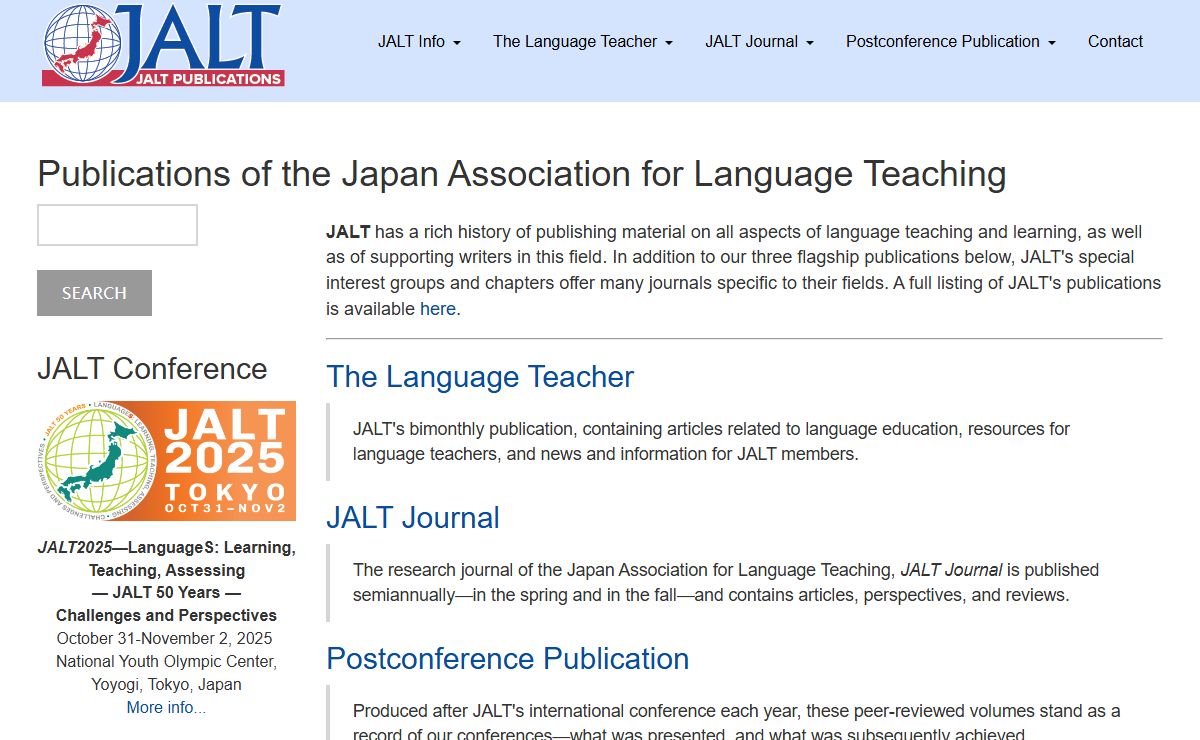This screenshot has height=740, width=1200.
Task: Open the JALT 2025 Tokyo conference banner
Action: point(166,461)
